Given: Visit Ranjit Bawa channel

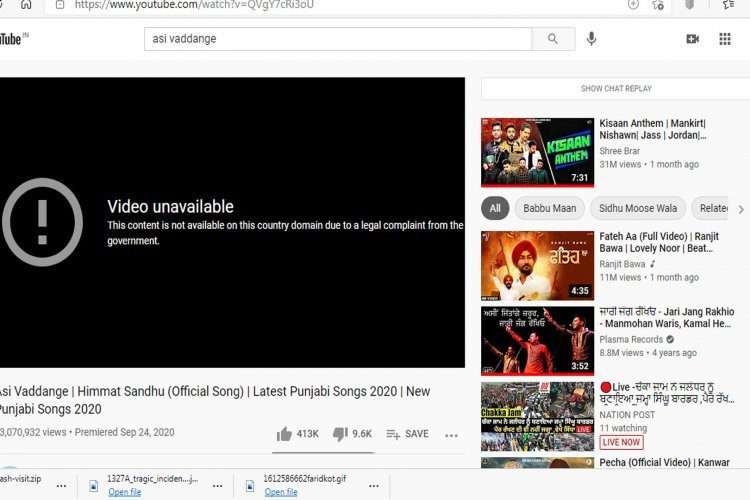Looking at the screenshot, I should (622, 264).
